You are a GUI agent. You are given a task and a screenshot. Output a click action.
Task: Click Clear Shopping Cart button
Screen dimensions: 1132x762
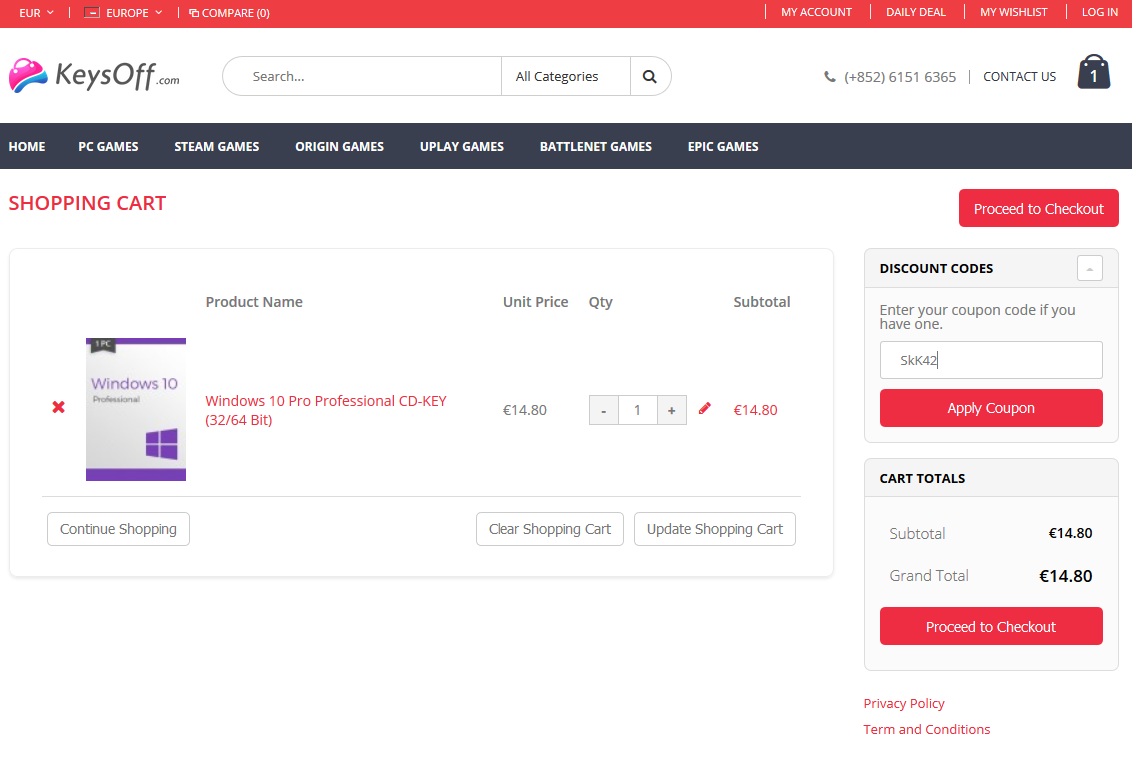pyautogui.click(x=549, y=529)
